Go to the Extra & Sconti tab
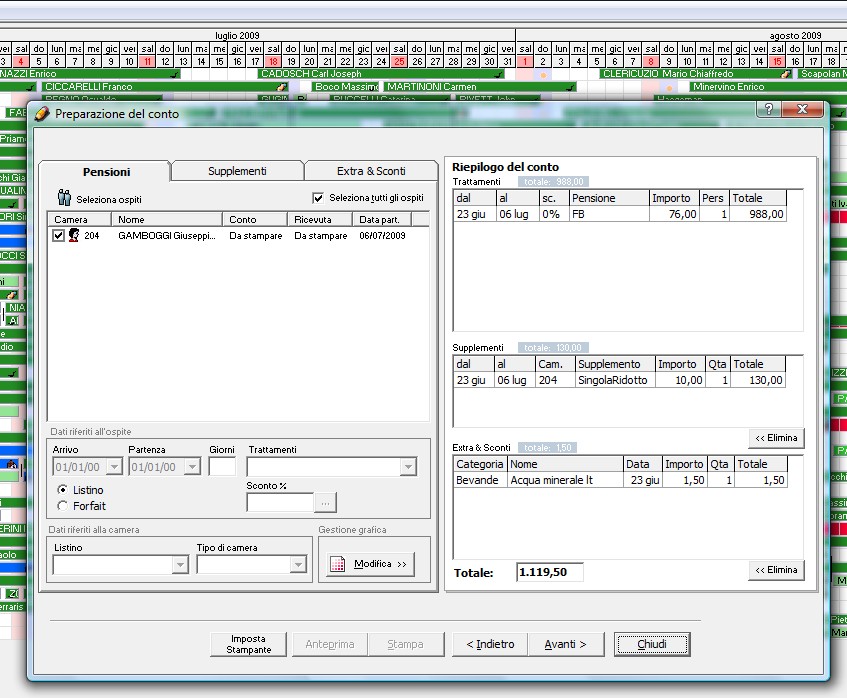This screenshot has height=698, width=847. 371,171
